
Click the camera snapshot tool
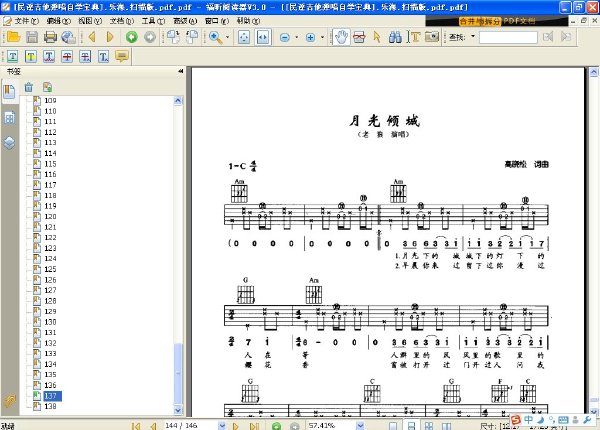432,37
